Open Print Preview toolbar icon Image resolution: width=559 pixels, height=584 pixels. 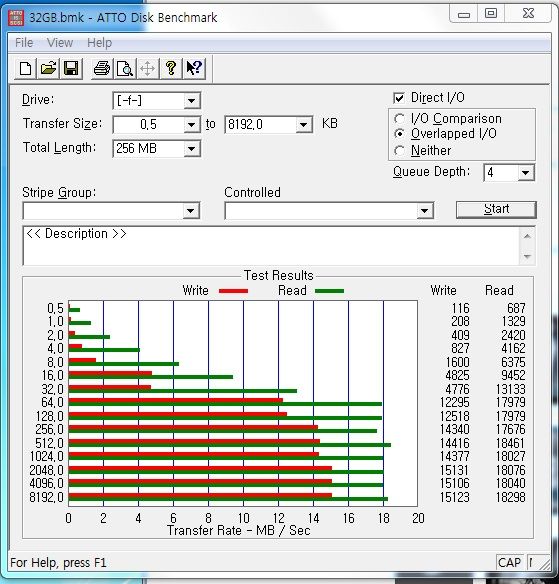pyautogui.click(x=125, y=69)
